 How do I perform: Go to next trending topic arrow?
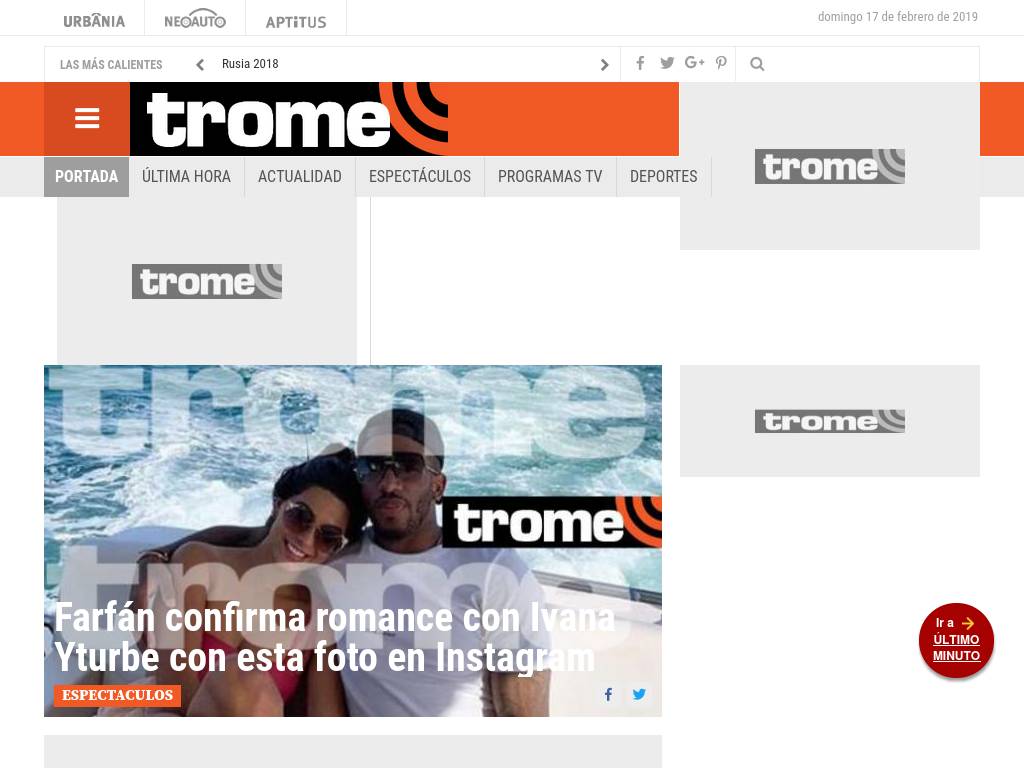(x=604, y=65)
